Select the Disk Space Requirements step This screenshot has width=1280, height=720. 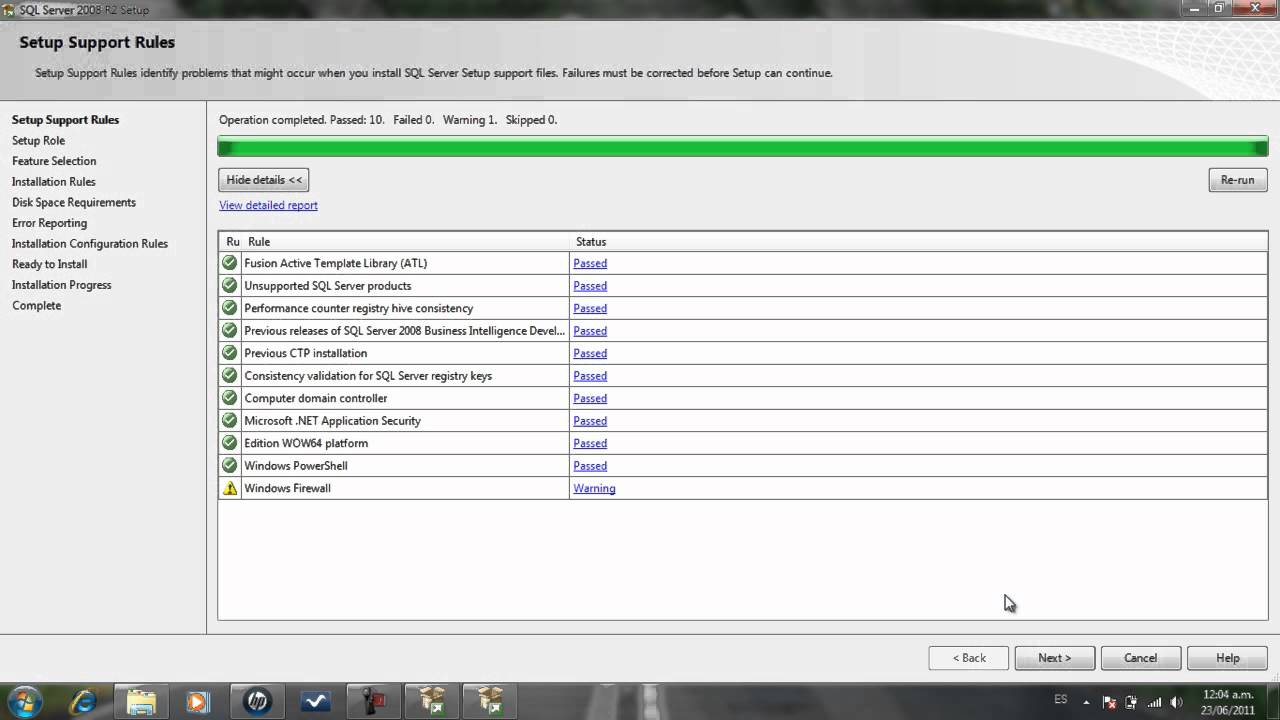coord(74,202)
